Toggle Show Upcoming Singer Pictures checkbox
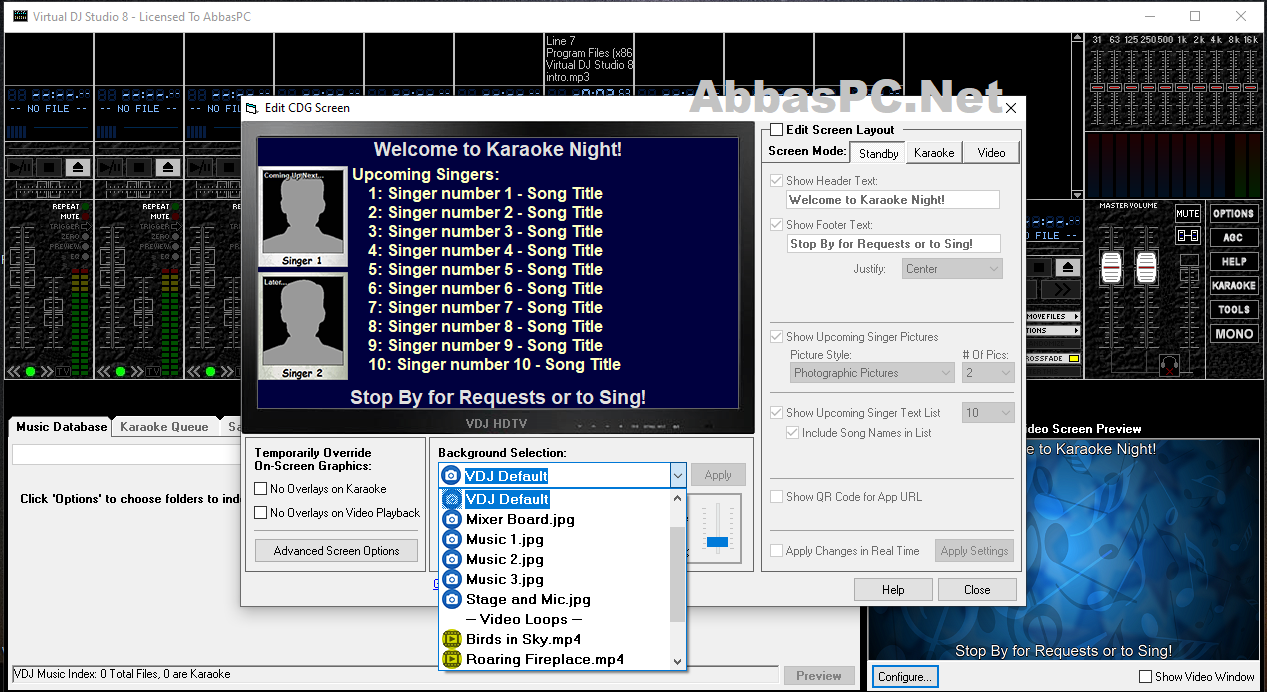Image resolution: width=1267 pixels, height=692 pixels. tap(776, 337)
